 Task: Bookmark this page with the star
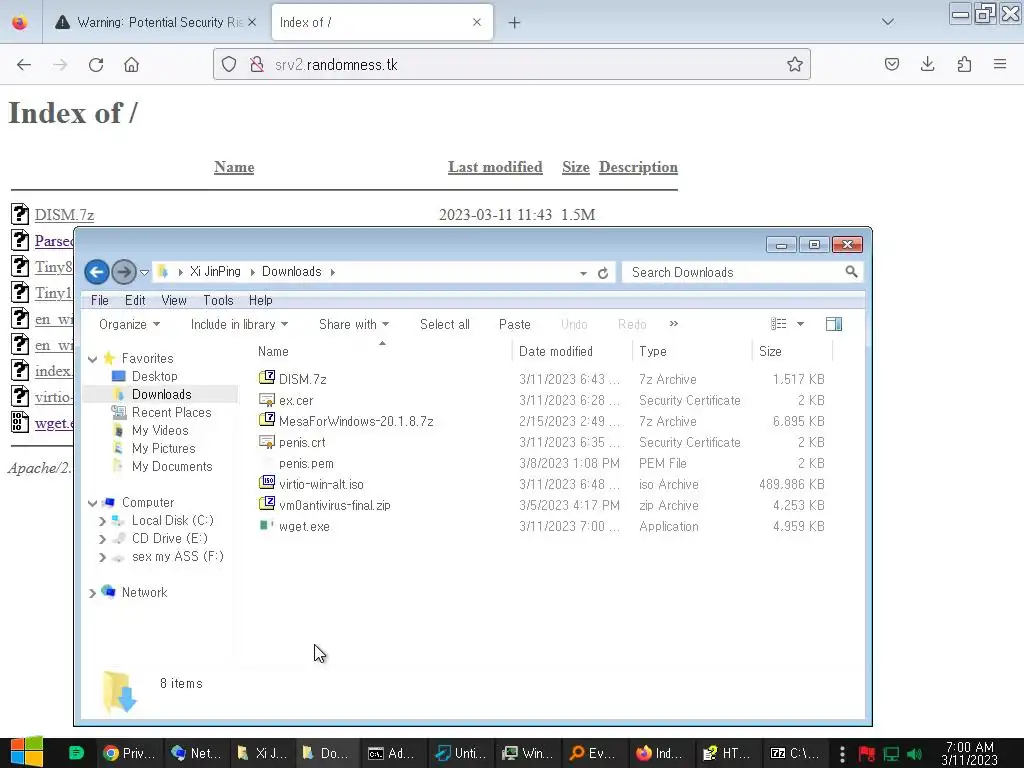pos(794,64)
